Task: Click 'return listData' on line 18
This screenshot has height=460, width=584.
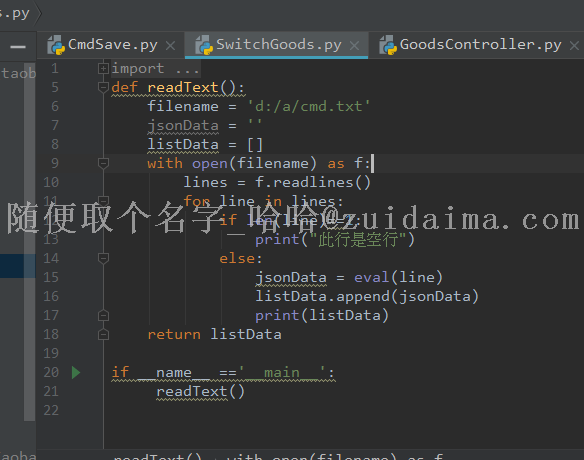Action: [215, 334]
